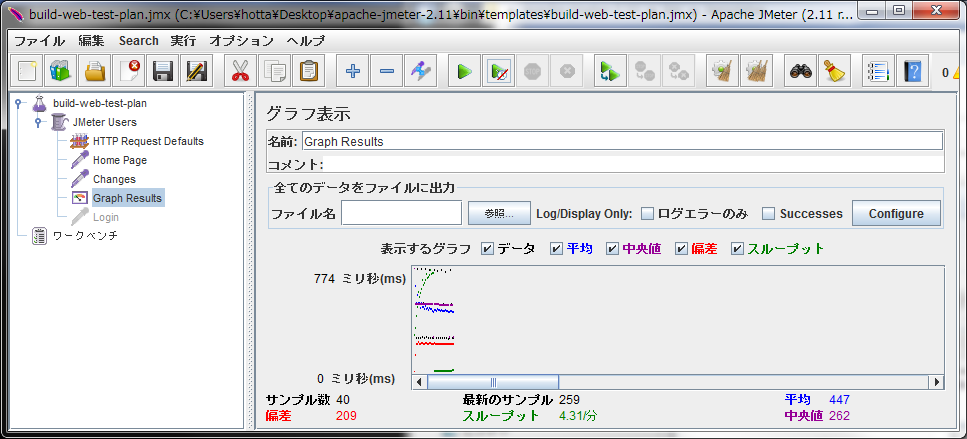Collapse the build-web-test-plan tree node
Screen dimensions: 967x439
click(19, 103)
